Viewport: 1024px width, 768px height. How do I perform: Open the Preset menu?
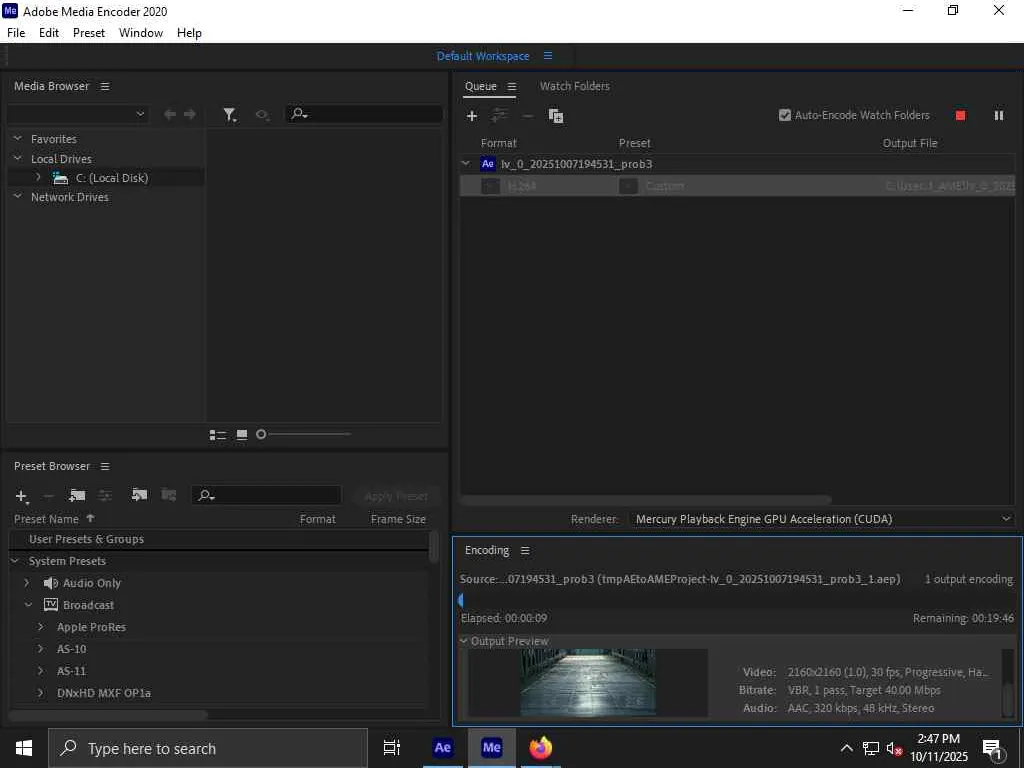coord(89,33)
